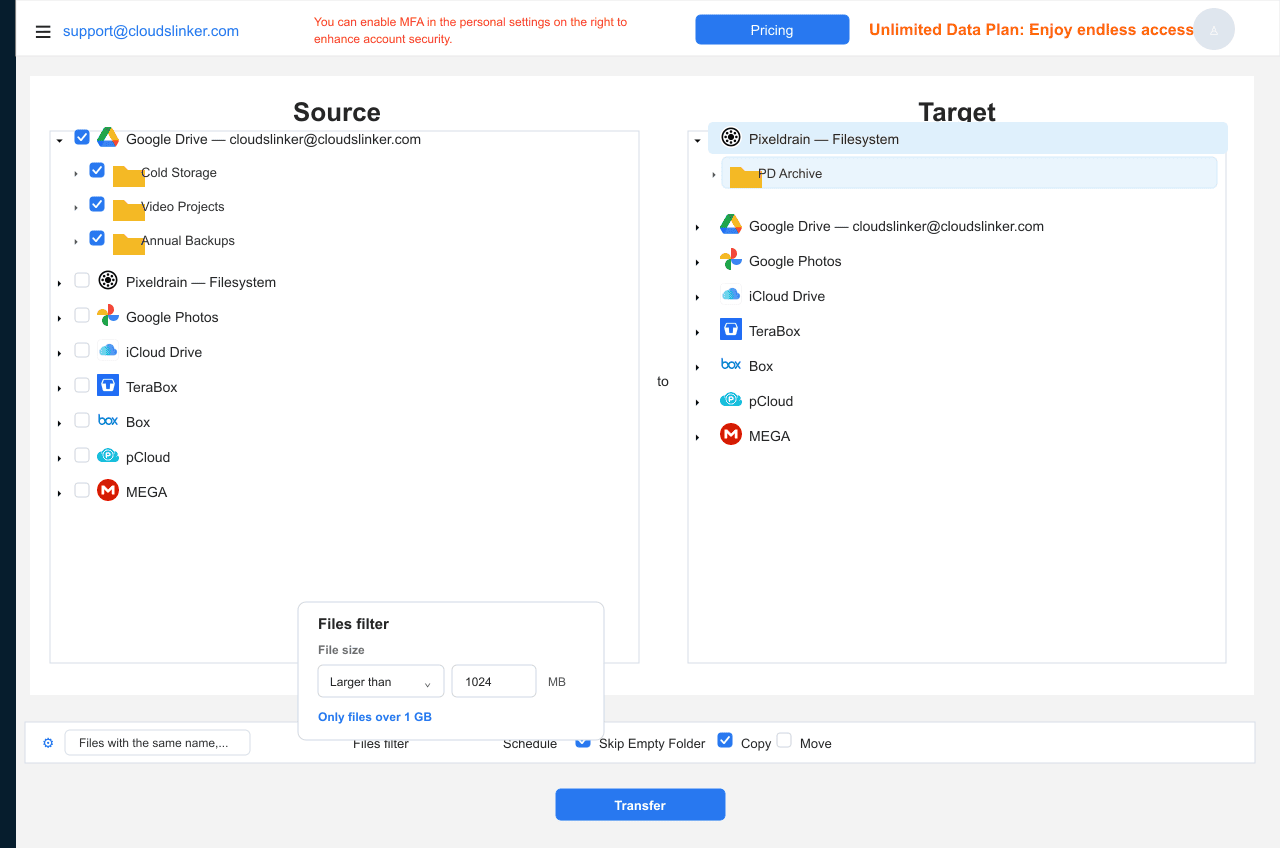Click the TeraBox icon in Target

coord(731,330)
